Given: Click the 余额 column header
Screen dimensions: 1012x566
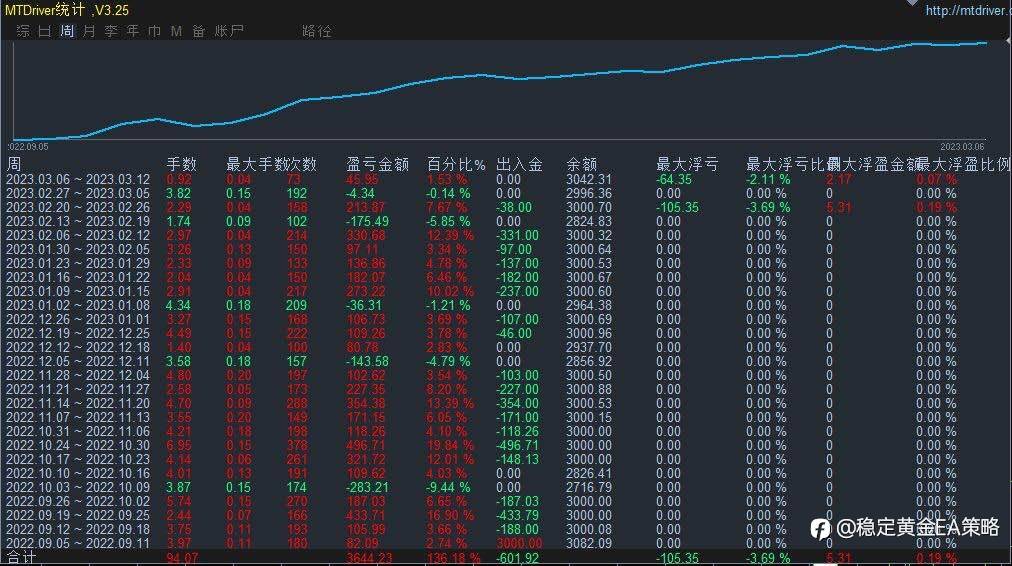Looking at the screenshot, I should click(582, 165).
